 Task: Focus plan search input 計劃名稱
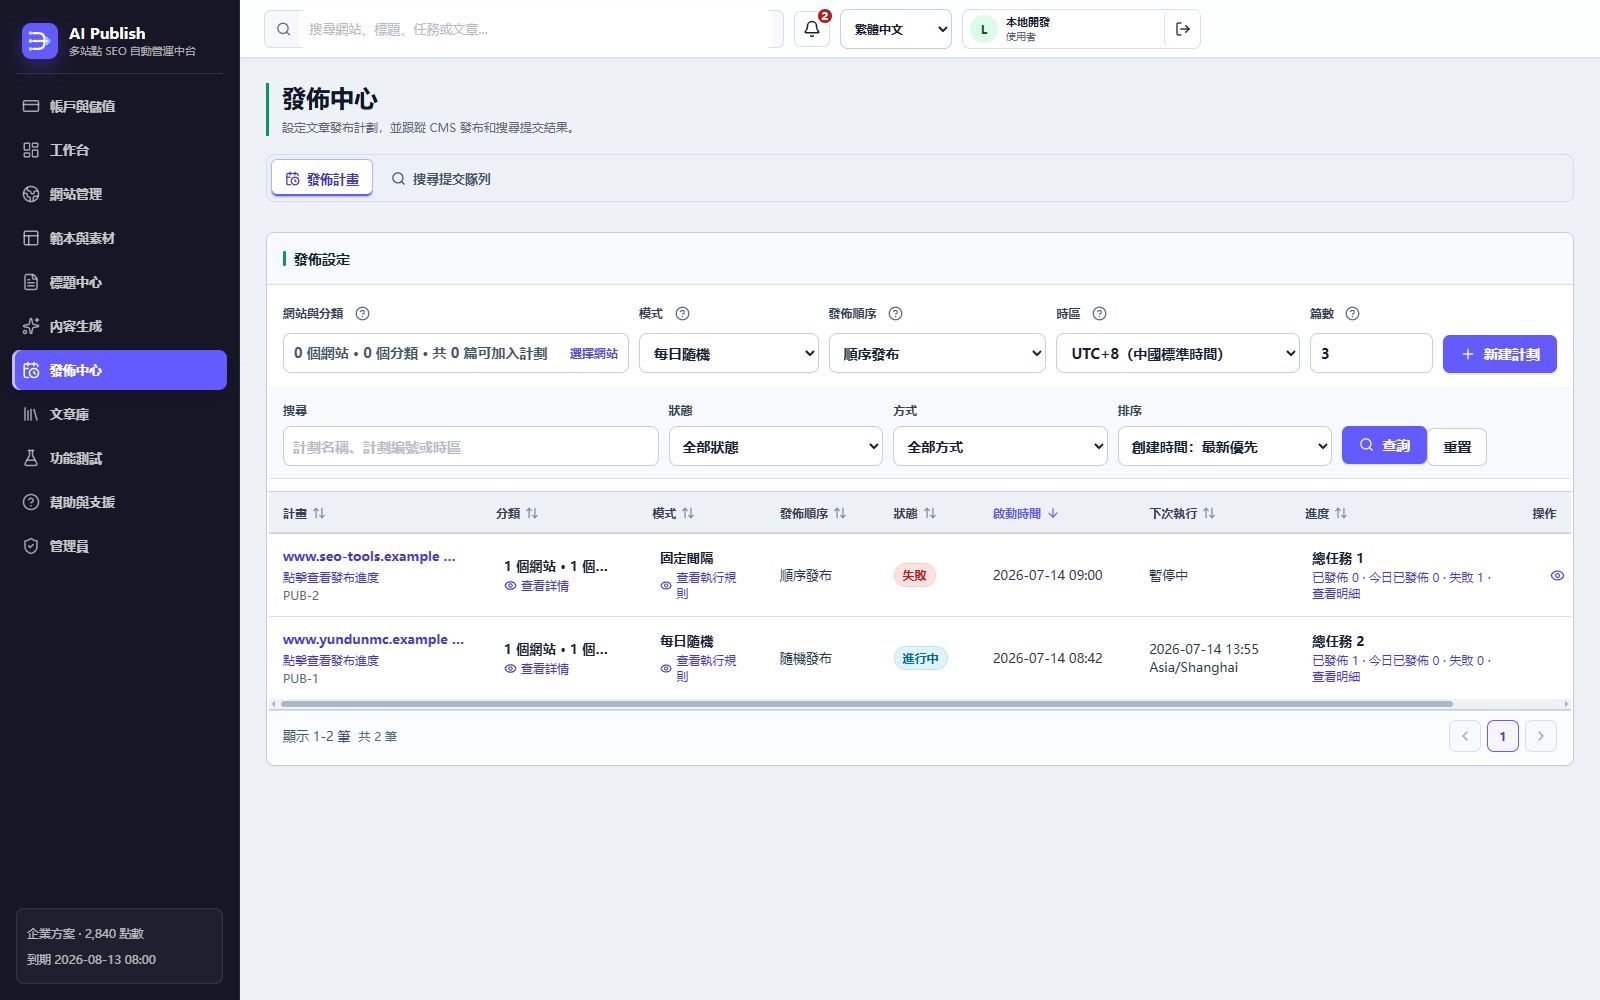(470, 447)
